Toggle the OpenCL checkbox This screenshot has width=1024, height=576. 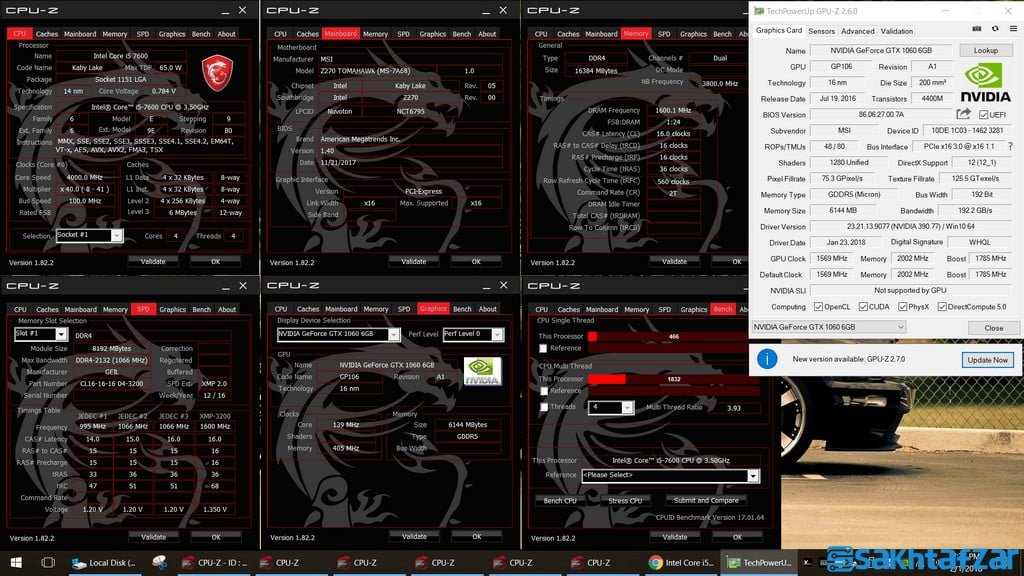pos(818,306)
